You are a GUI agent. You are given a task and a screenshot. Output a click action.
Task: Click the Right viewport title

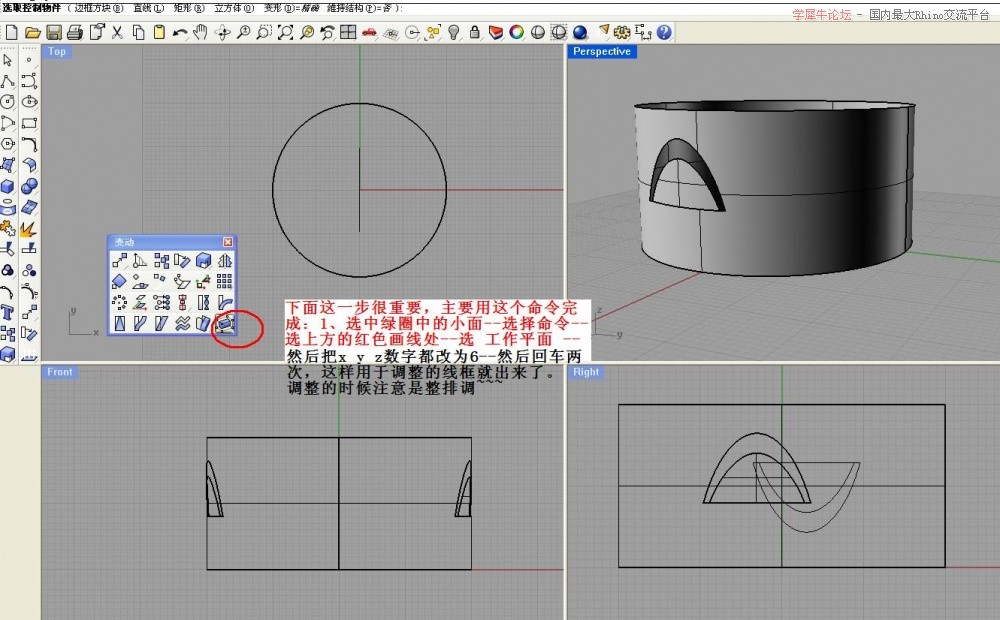coord(585,372)
